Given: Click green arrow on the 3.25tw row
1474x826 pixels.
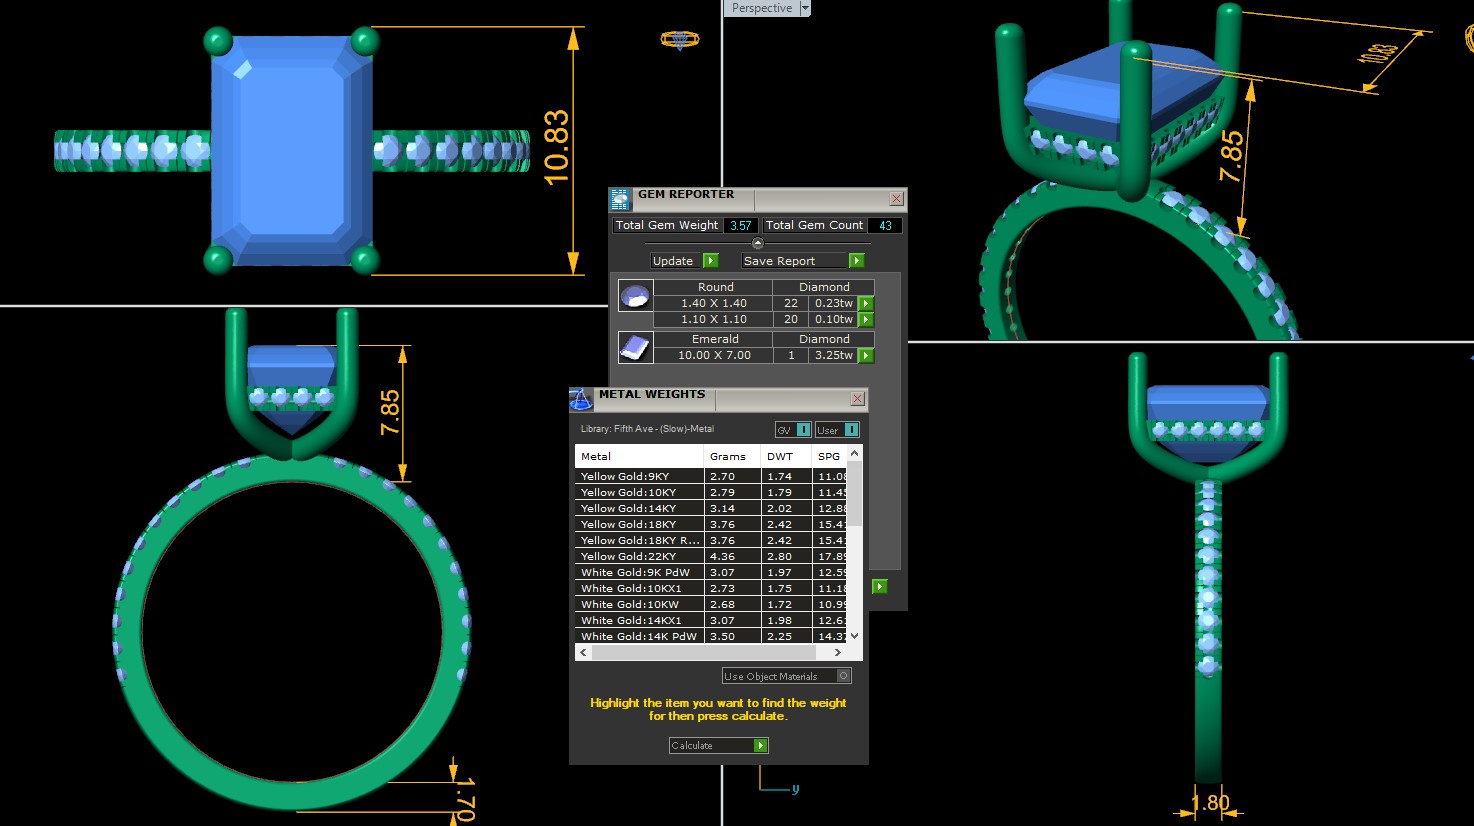Looking at the screenshot, I should click(866, 355).
